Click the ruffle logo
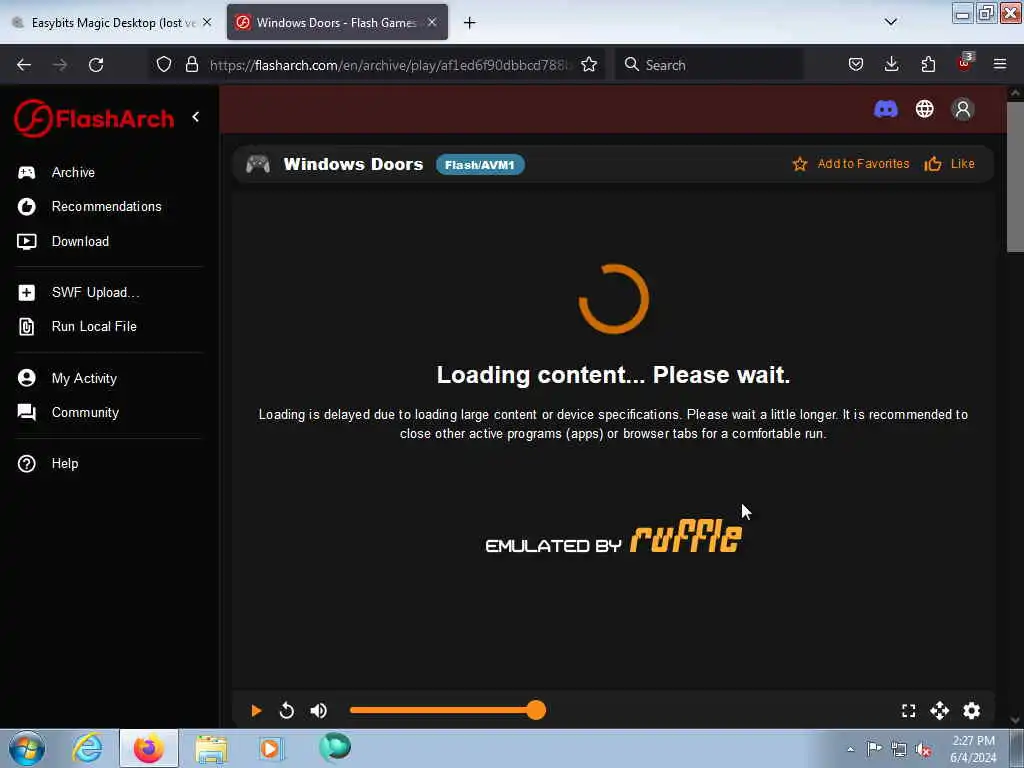 coord(686,537)
